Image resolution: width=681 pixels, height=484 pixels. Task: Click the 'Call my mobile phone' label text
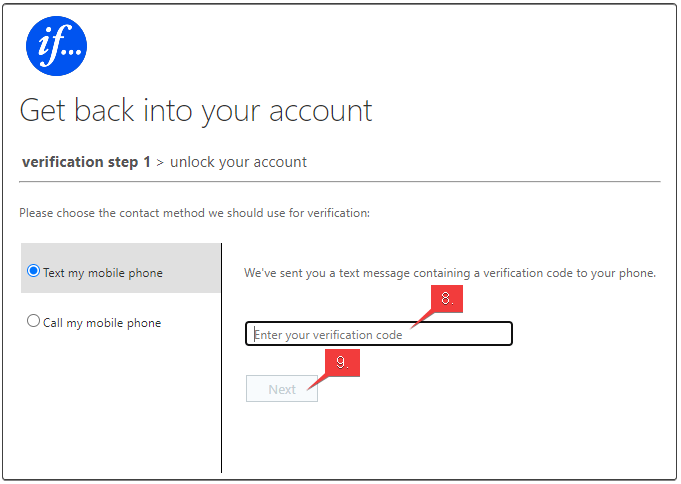click(x=102, y=323)
